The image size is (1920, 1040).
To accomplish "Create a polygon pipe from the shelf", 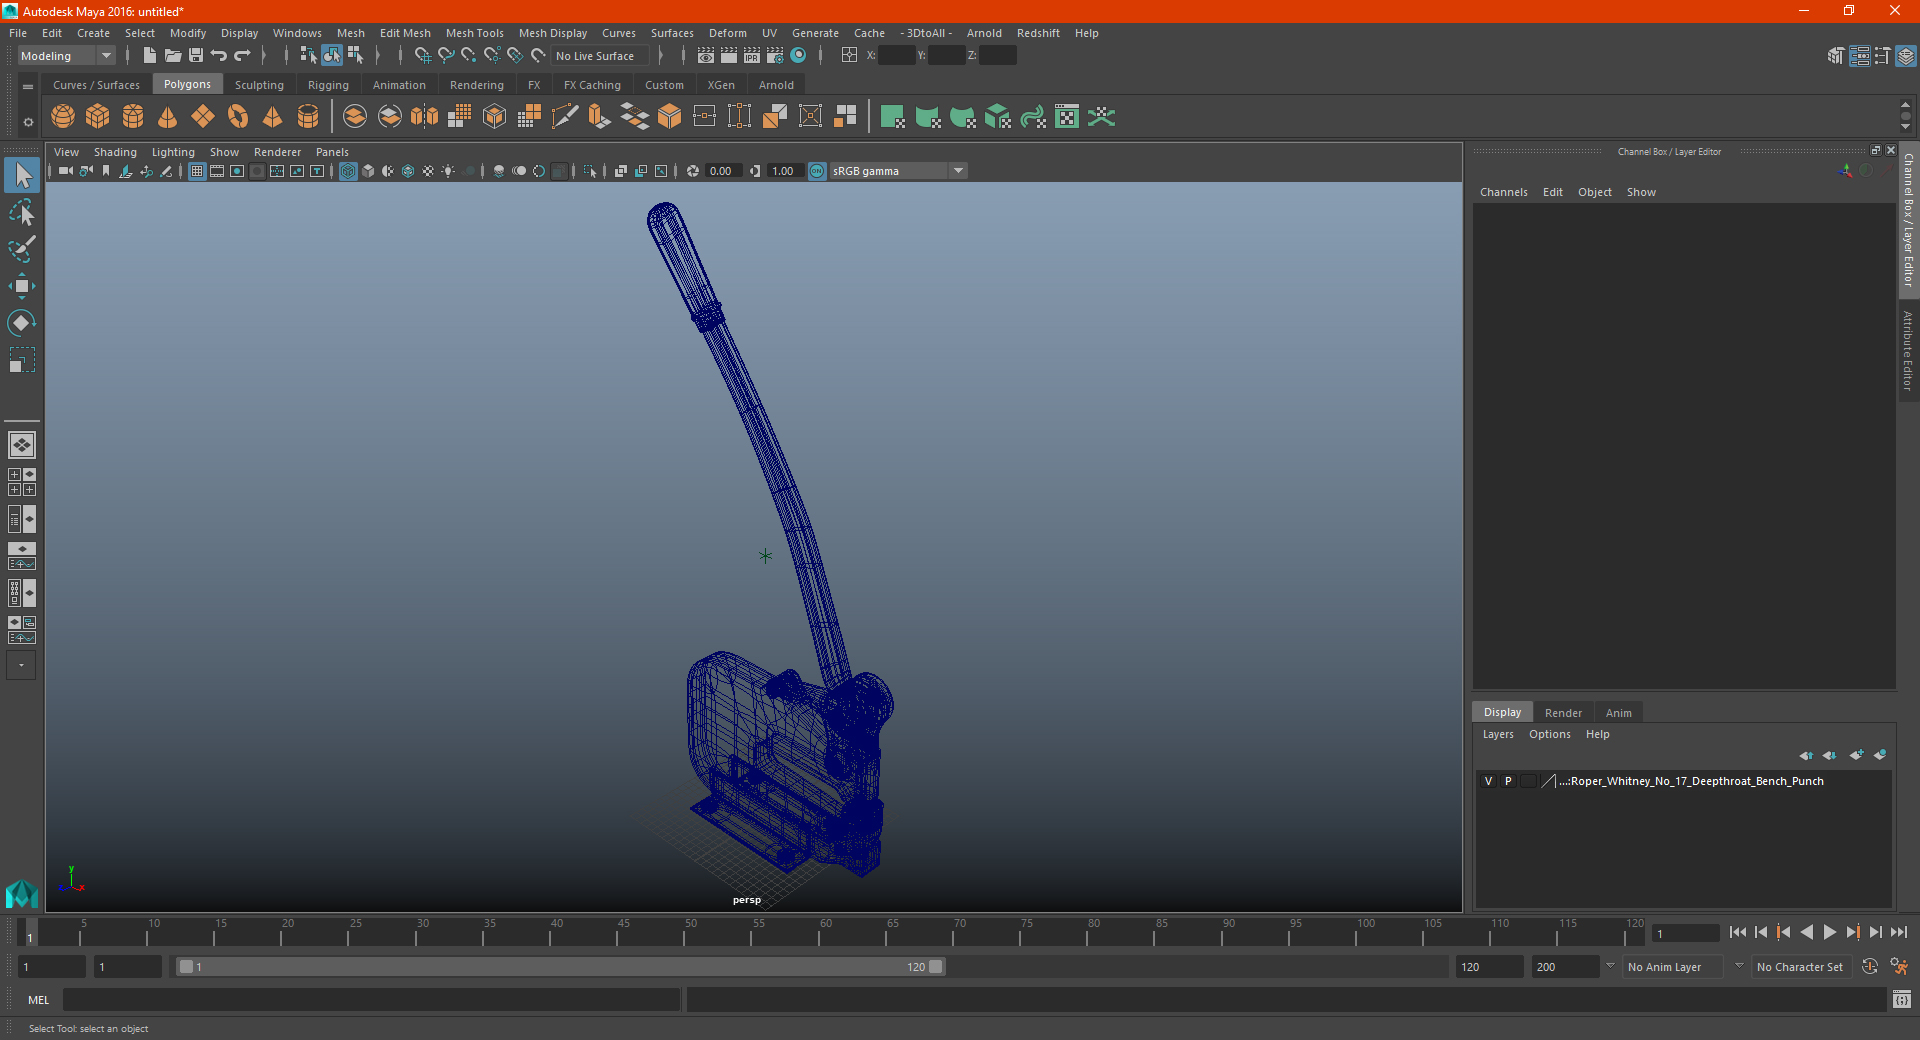I will pos(308,117).
